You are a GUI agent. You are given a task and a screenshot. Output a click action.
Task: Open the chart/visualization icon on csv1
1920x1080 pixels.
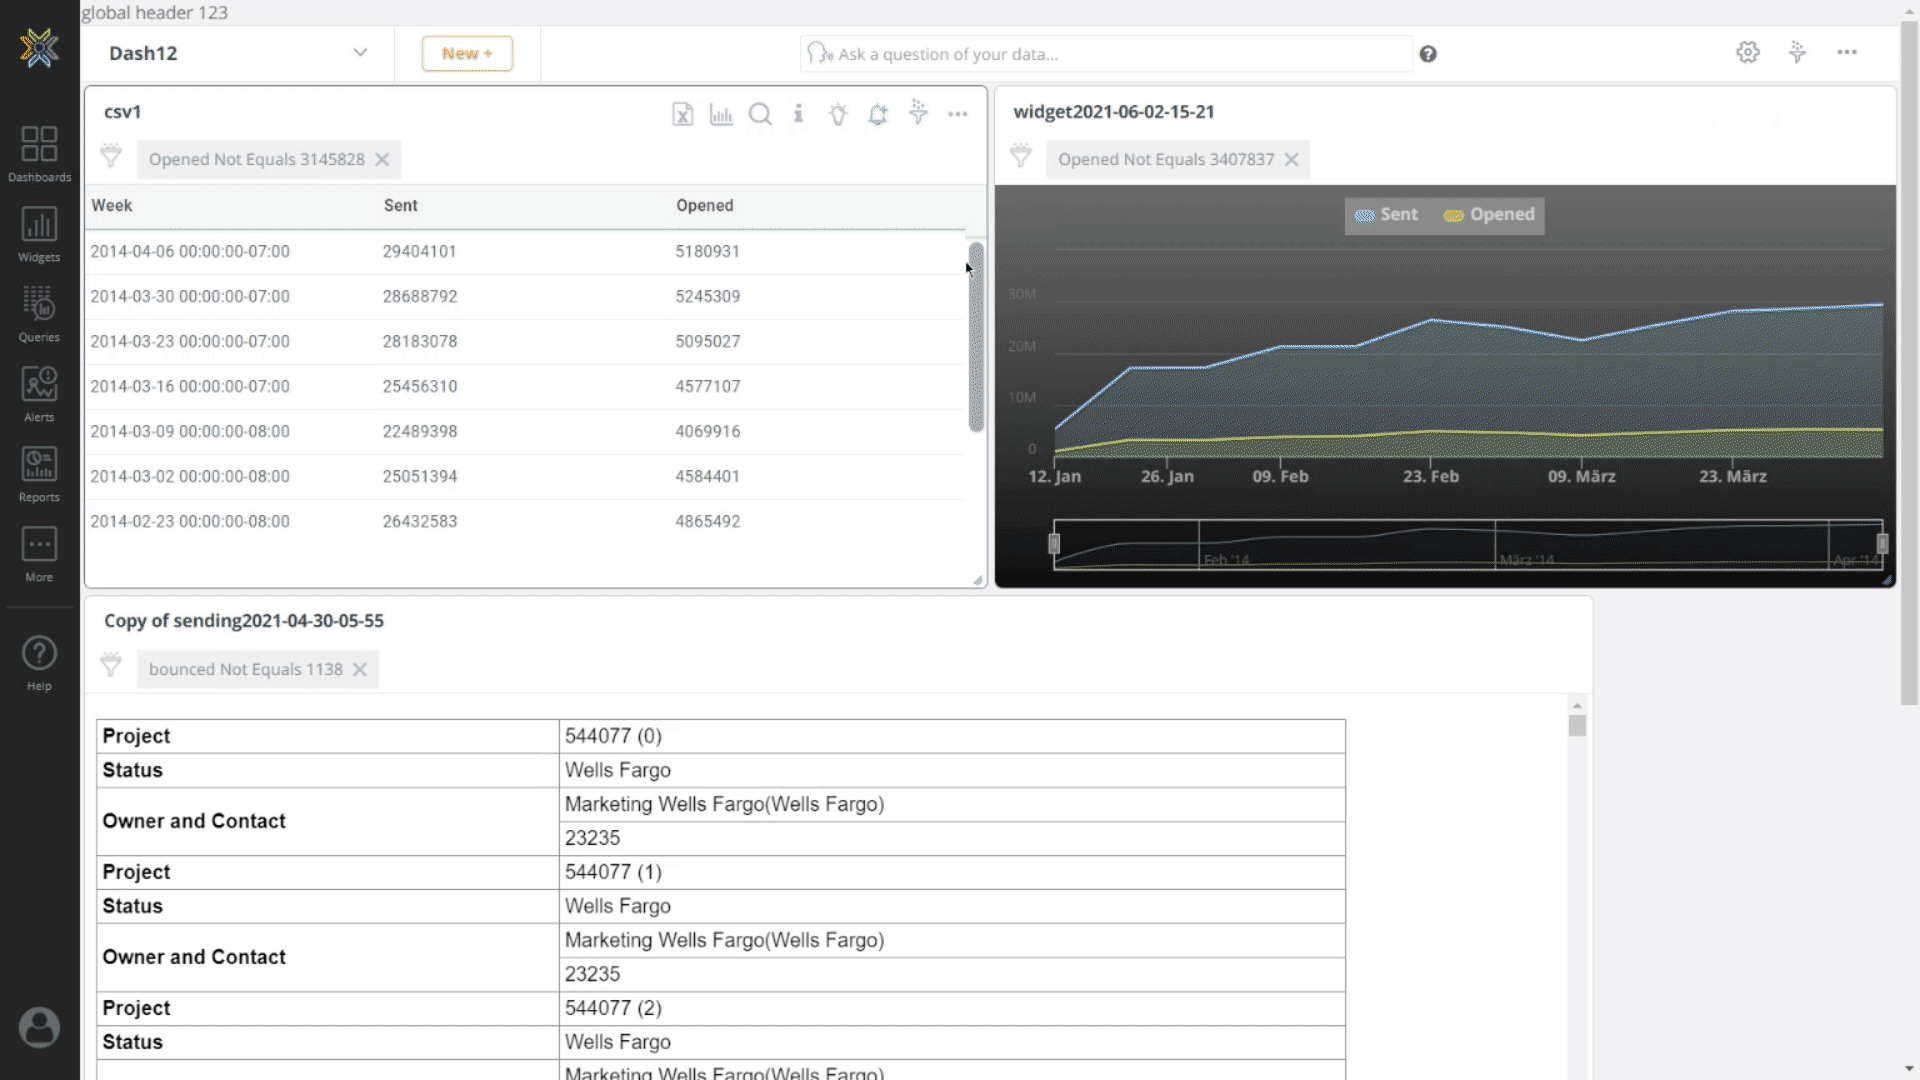coord(721,113)
